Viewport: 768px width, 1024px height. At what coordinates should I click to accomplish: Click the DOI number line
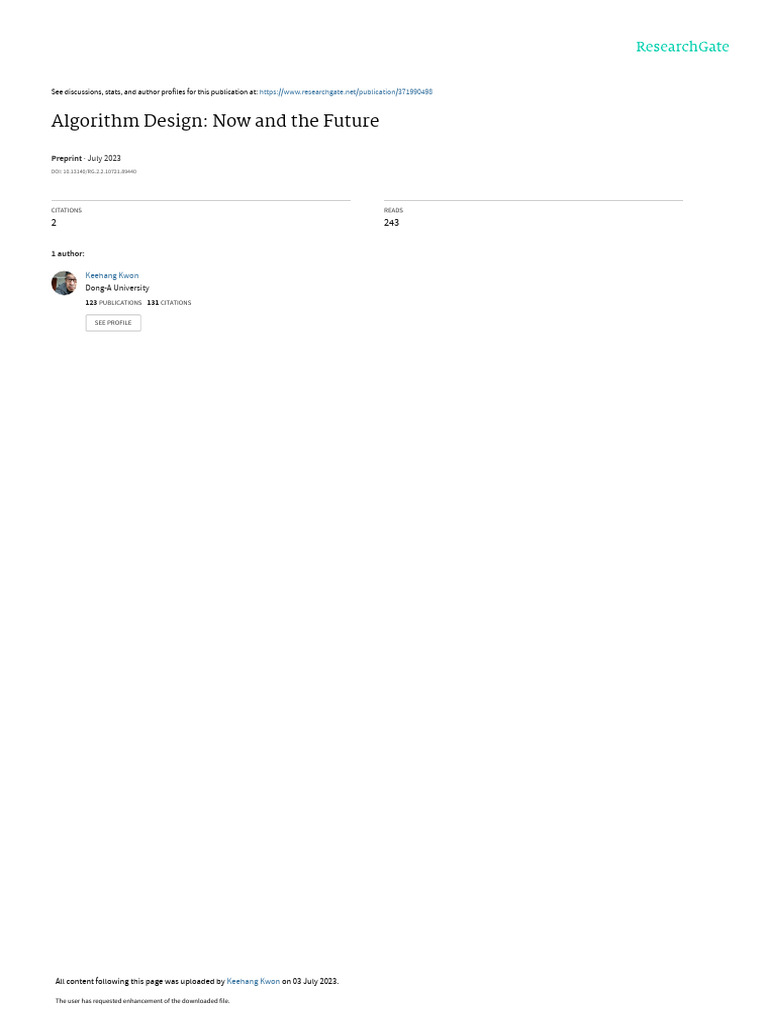[93, 172]
